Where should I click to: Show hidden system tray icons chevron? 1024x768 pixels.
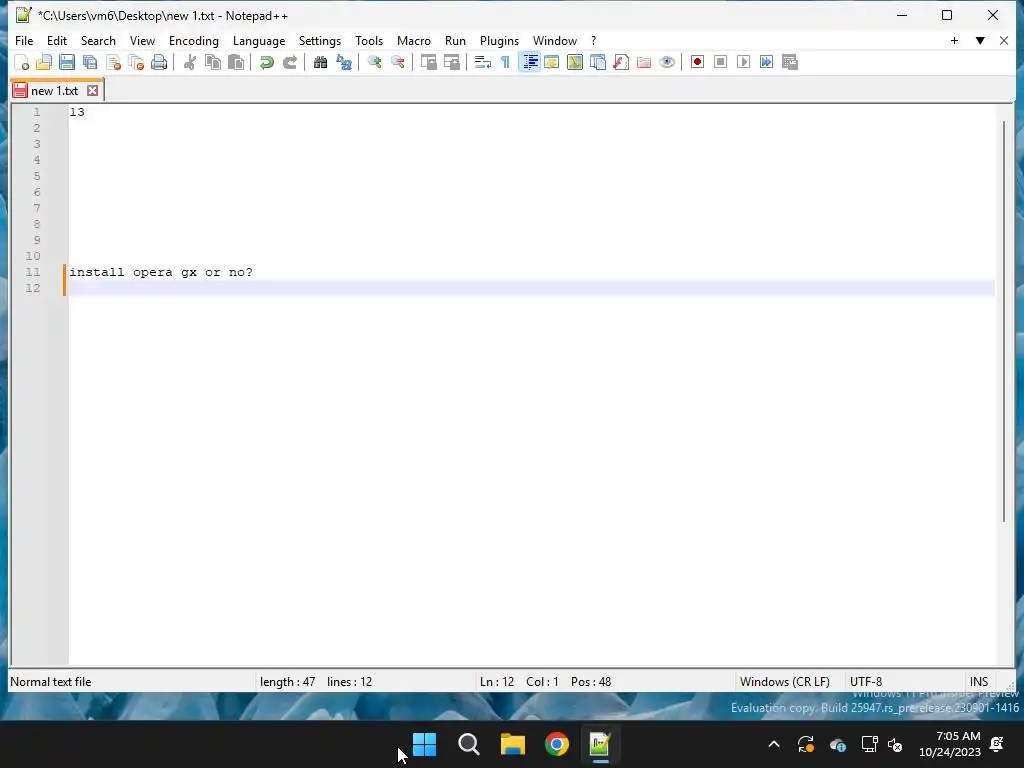[x=774, y=744]
